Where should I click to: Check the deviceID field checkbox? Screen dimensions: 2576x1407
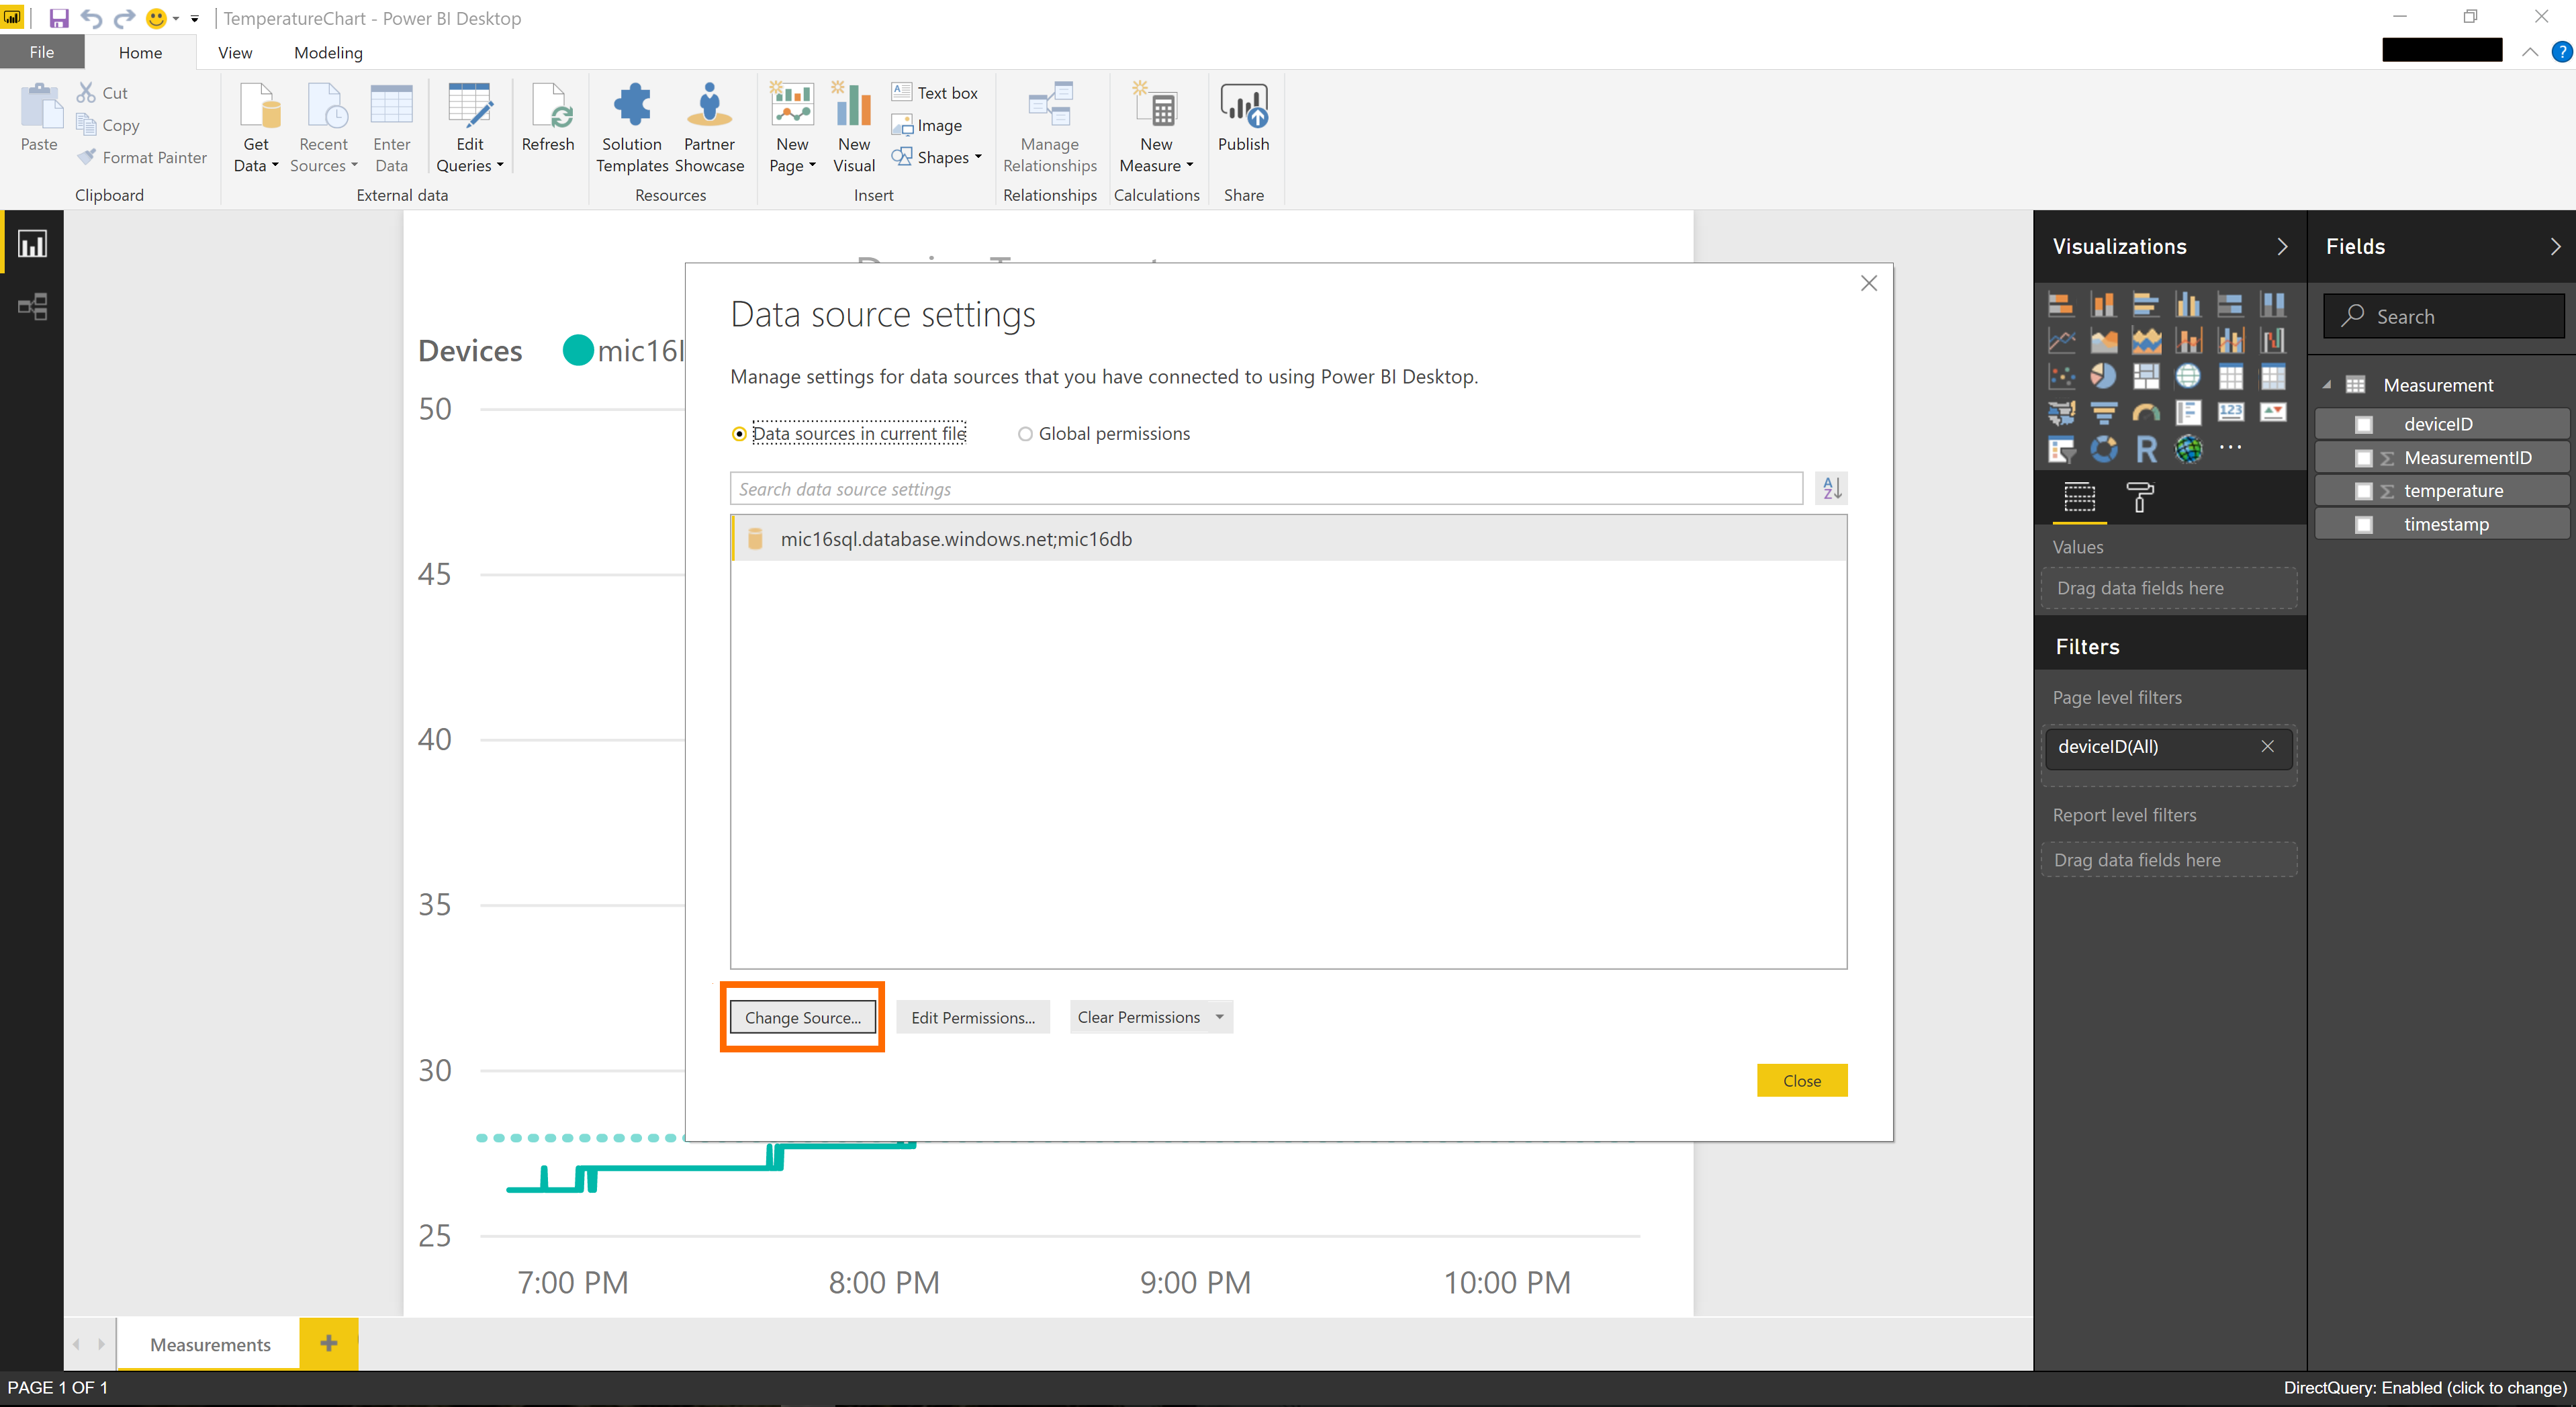coord(2364,424)
